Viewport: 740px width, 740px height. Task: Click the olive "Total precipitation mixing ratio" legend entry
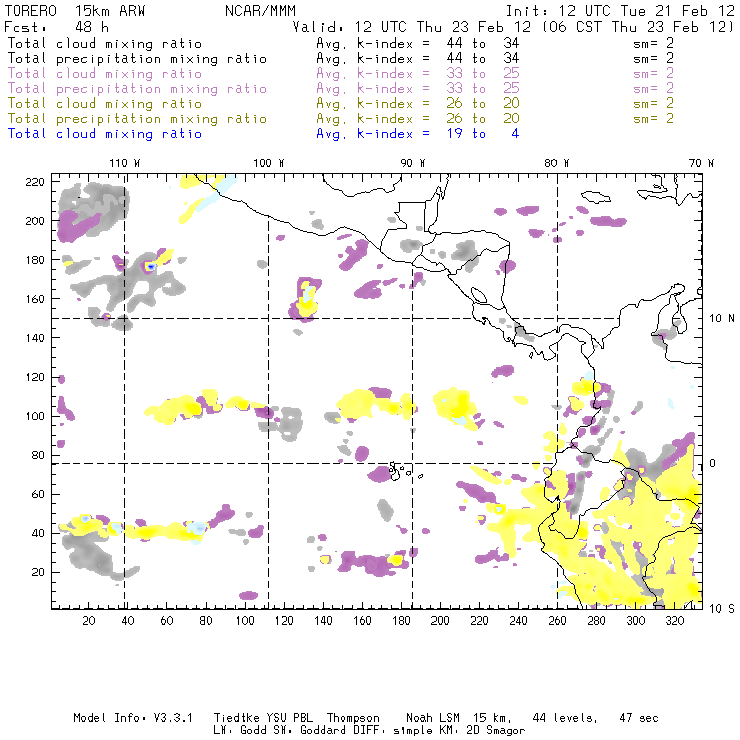click(x=137, y=118)
